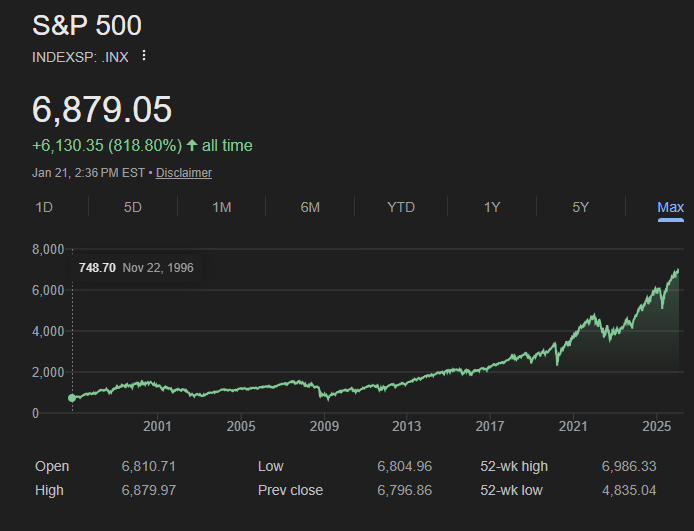Click the Prev close value 6,796.86

pos(404,490)
